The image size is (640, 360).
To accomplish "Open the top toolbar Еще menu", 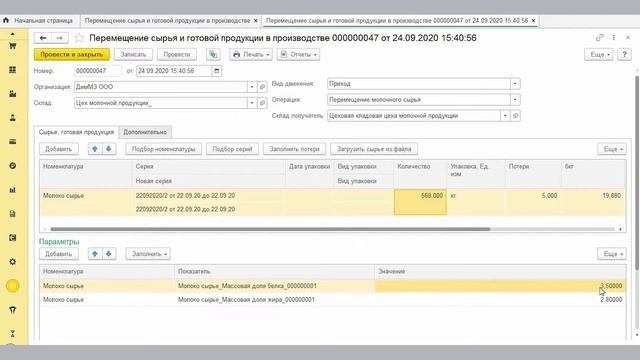I will click(x=599, y=54).
